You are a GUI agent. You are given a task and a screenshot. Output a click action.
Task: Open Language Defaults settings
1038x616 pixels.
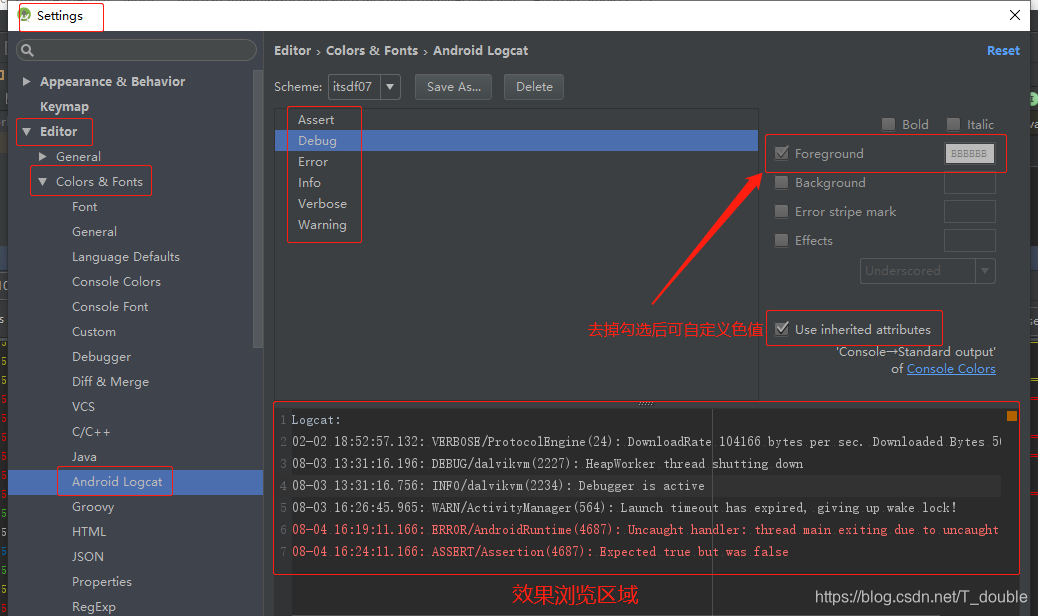[x=126, y=257]
